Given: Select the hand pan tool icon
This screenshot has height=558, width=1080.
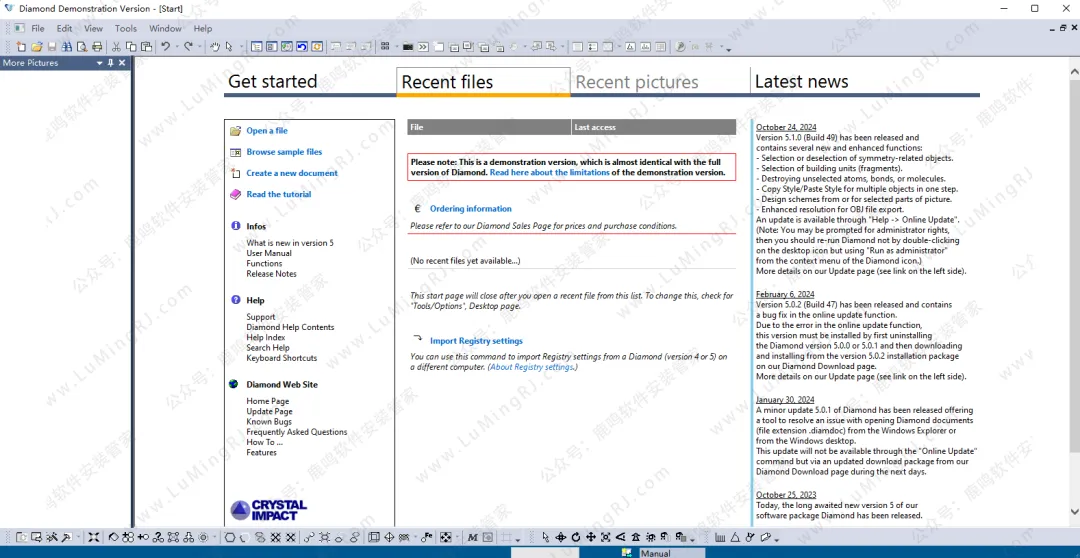Looking at the screenshot, I should tap(214, 47).
